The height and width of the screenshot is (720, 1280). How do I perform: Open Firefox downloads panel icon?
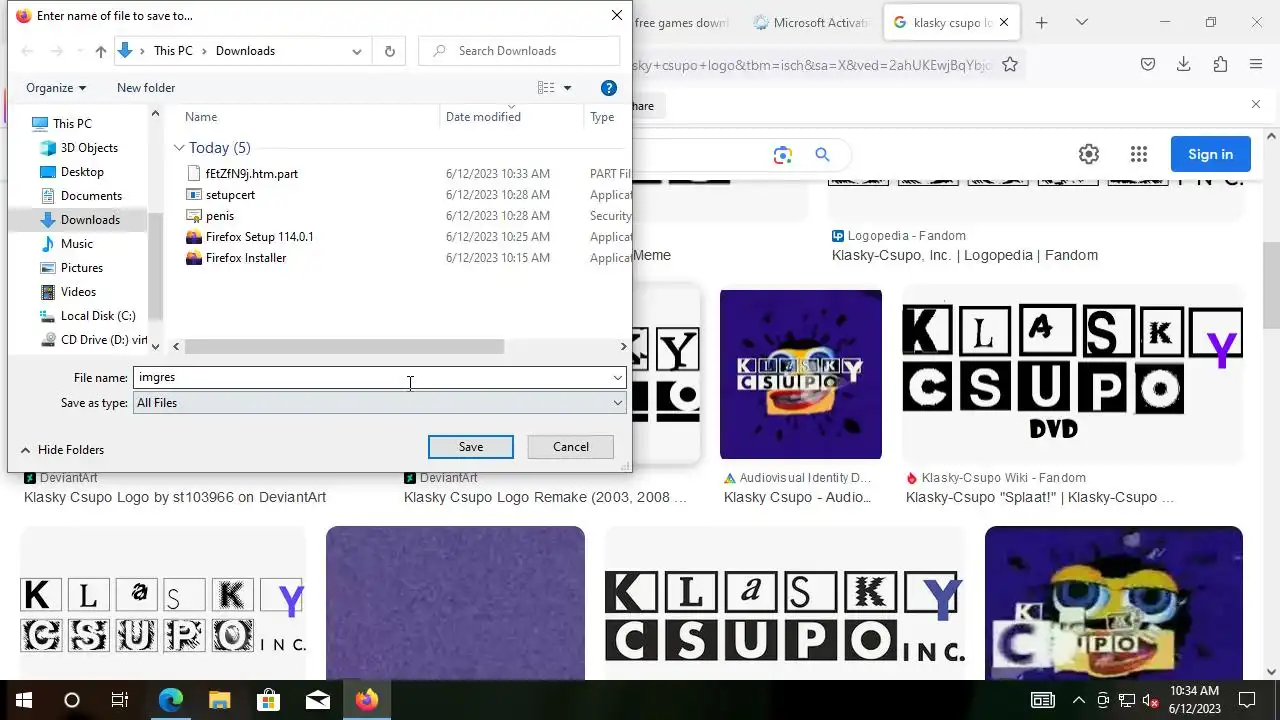[x=1184, y=65]
